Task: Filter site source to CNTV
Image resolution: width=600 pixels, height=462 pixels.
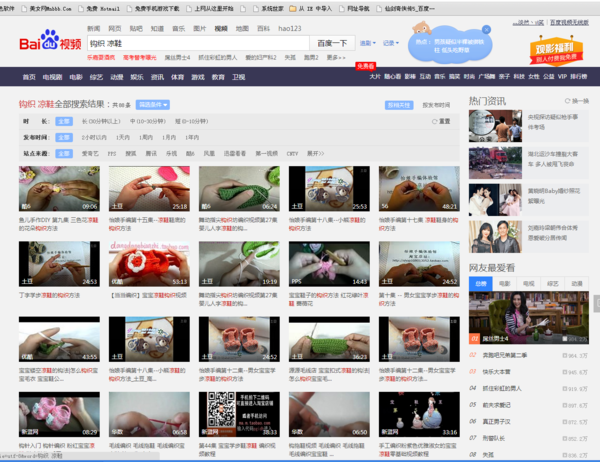Action: pos(292,153)
